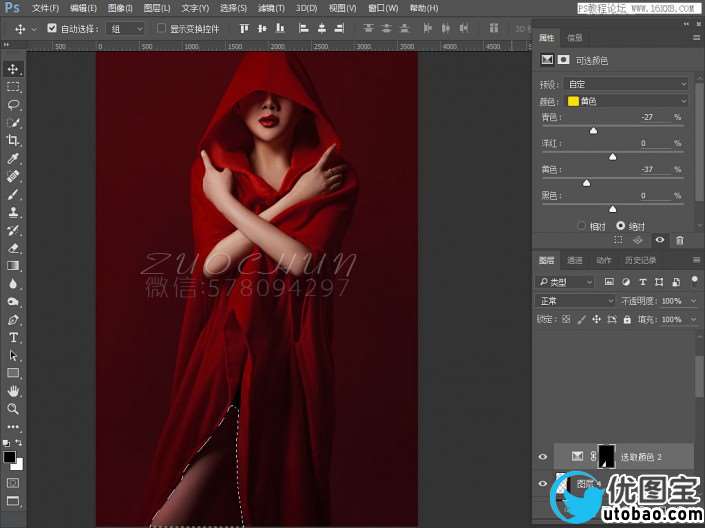Open the 滤镜(T) menu
The height and width of the screenshot is (528, 705).
[x=271, y=8]
